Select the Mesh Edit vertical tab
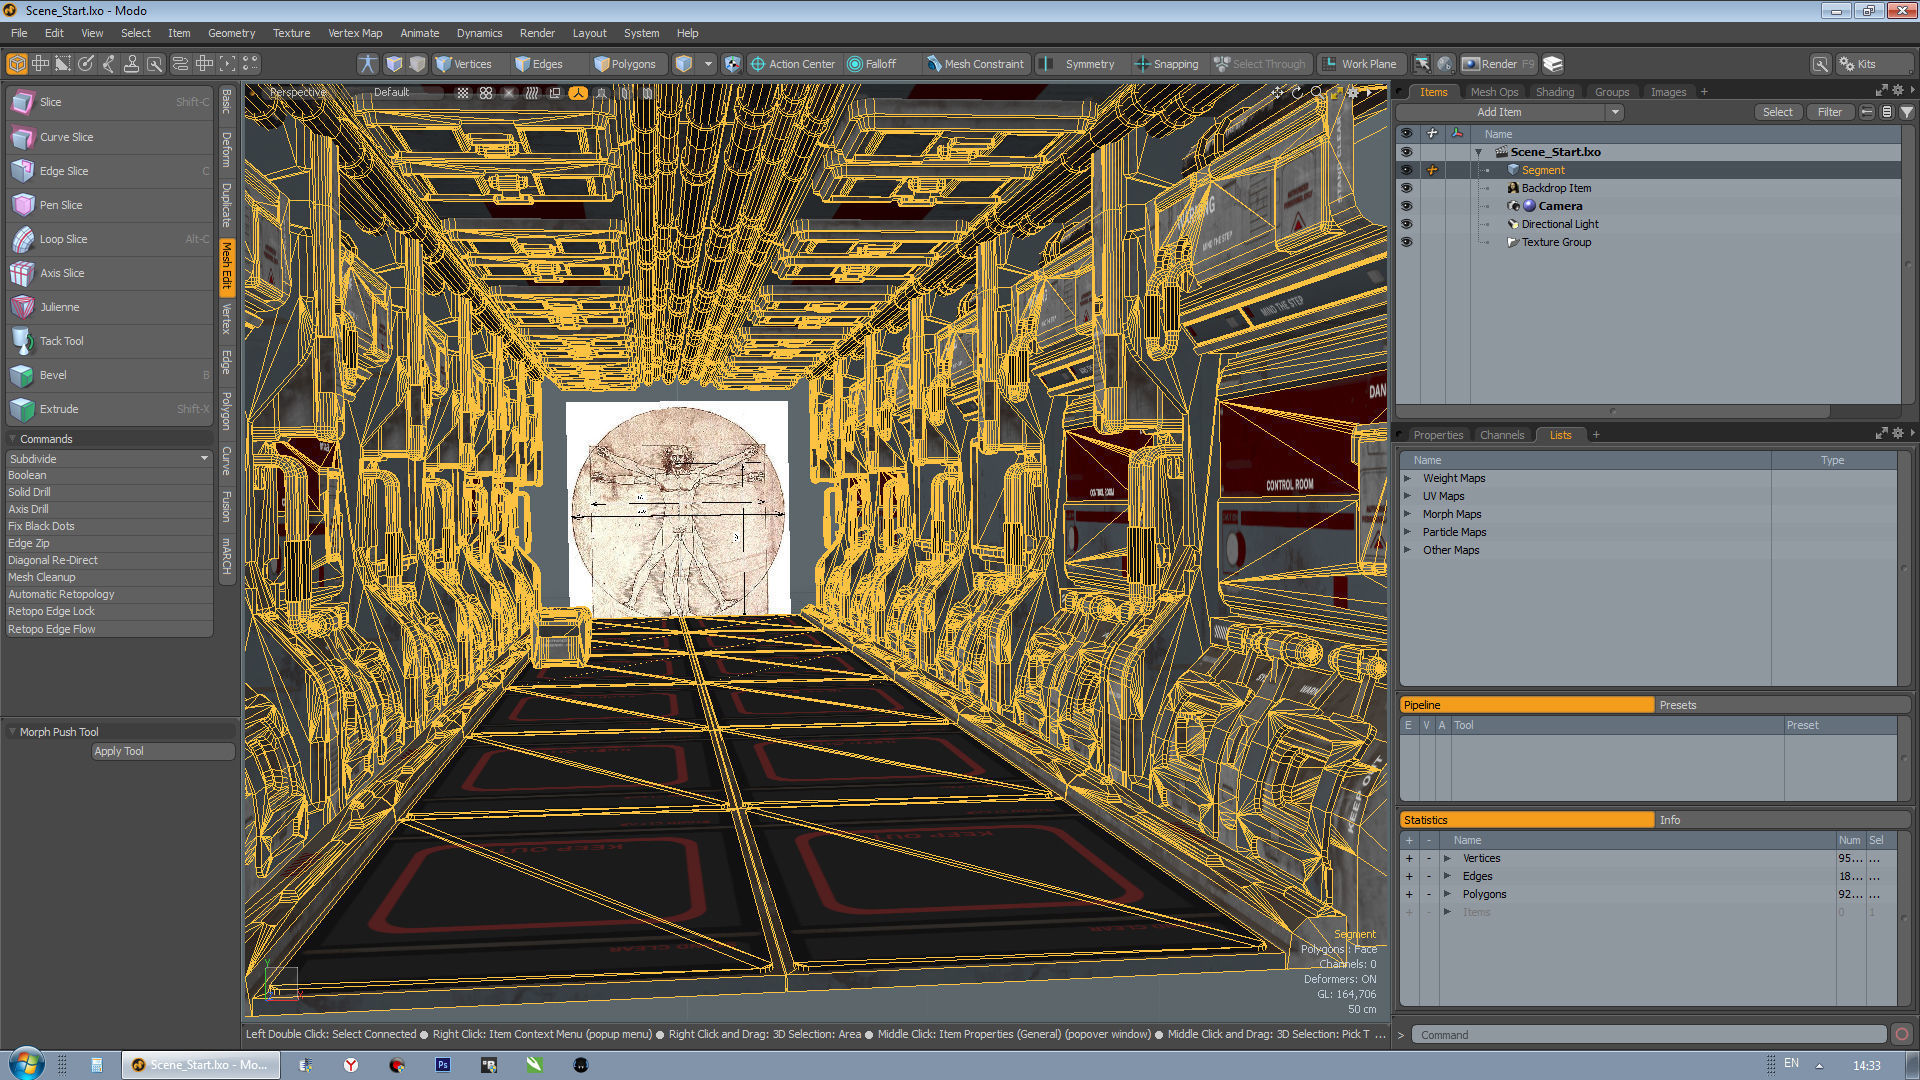This screenshot has width=1920, height=1080. (227, 266)
